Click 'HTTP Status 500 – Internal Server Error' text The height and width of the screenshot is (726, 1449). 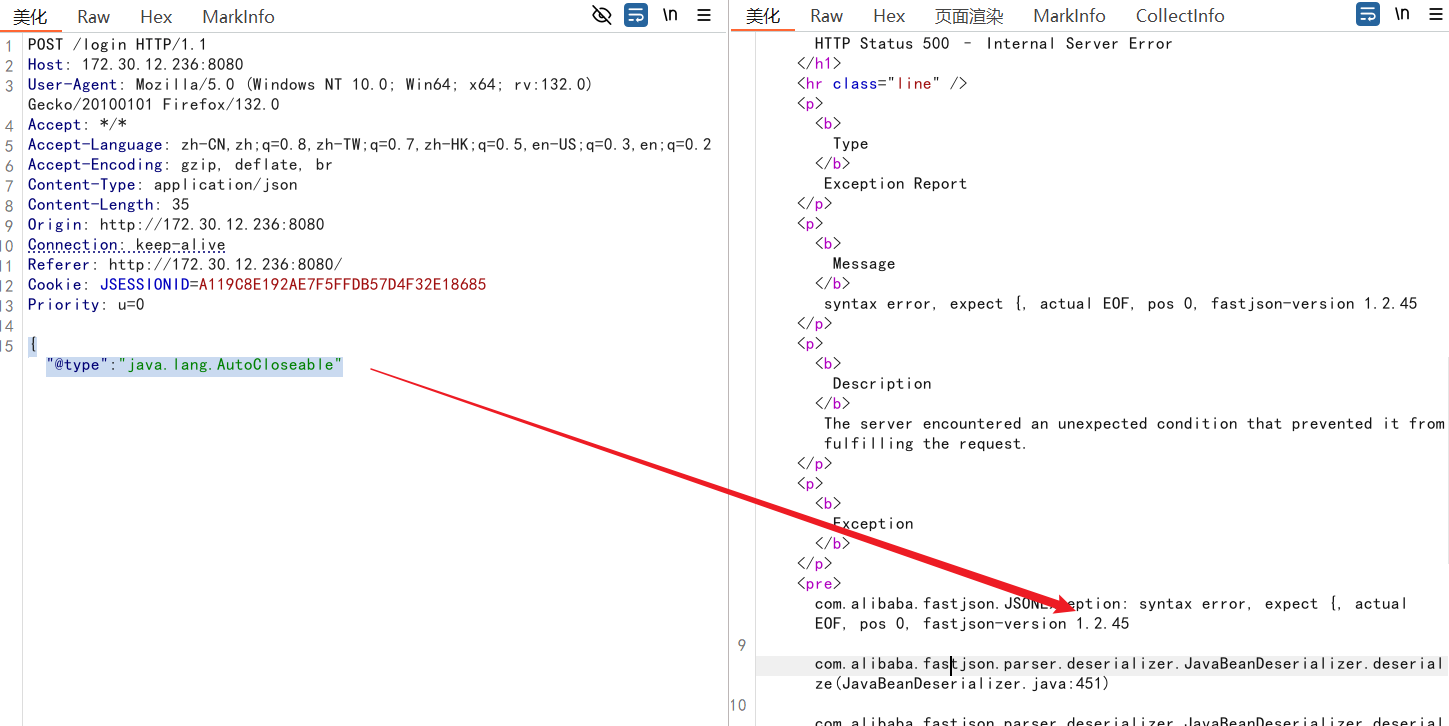pyautogui.click(x=993, y=43)
